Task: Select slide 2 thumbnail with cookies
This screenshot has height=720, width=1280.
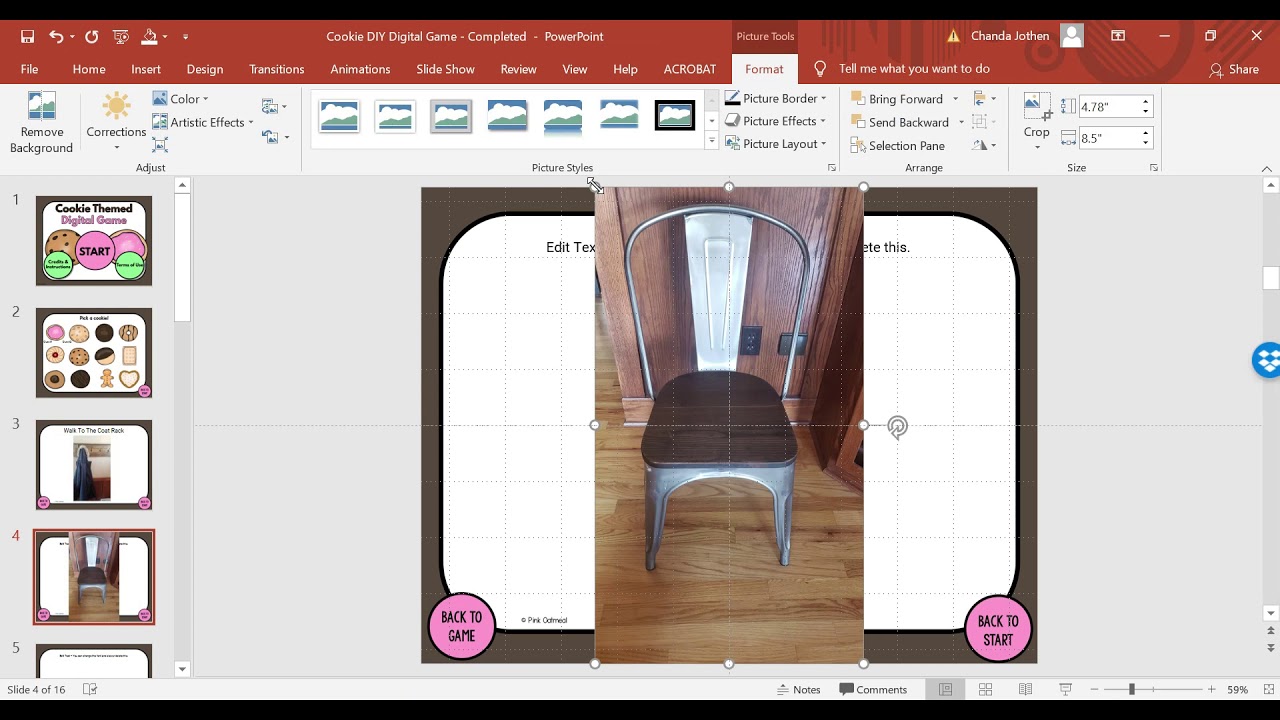Action: coord(94,353)
